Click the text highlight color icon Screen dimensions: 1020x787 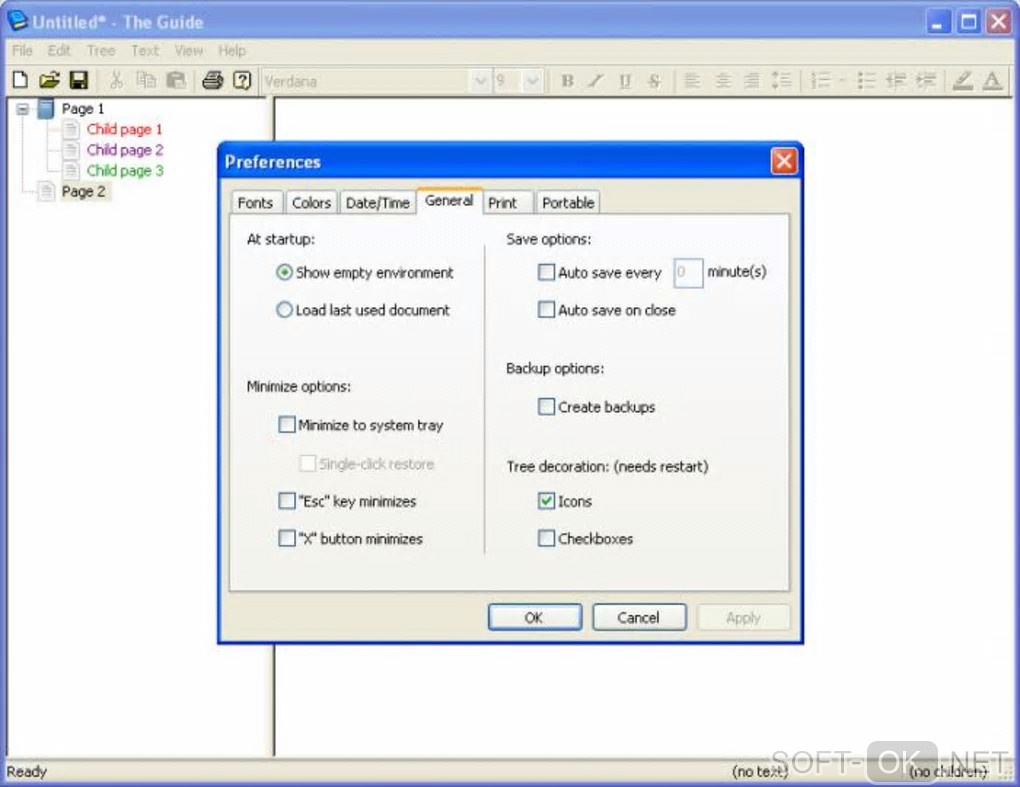click(963, 81)
